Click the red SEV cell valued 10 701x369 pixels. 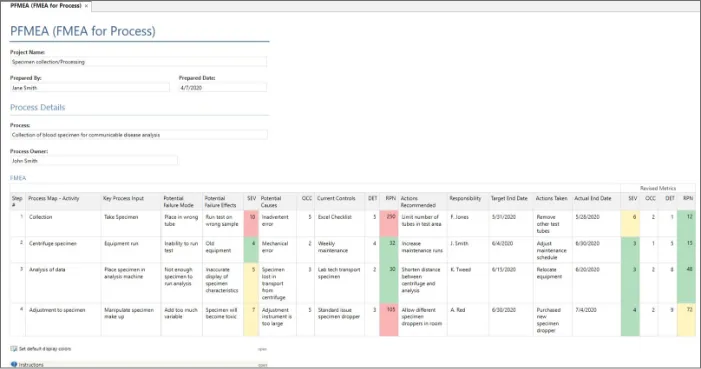[x=251, y=224]
